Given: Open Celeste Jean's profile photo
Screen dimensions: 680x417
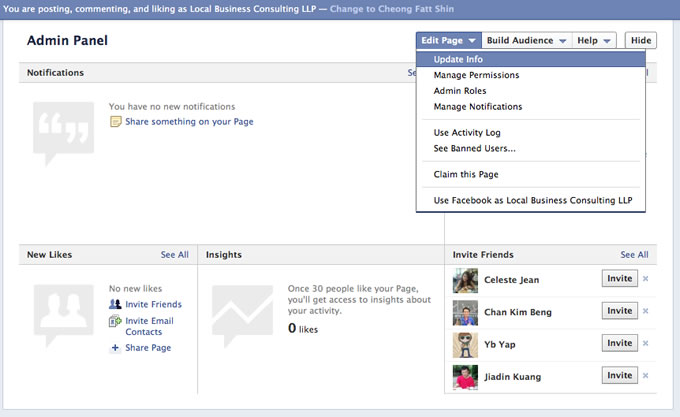Looking at the screenshot, I should click(465, 280).
